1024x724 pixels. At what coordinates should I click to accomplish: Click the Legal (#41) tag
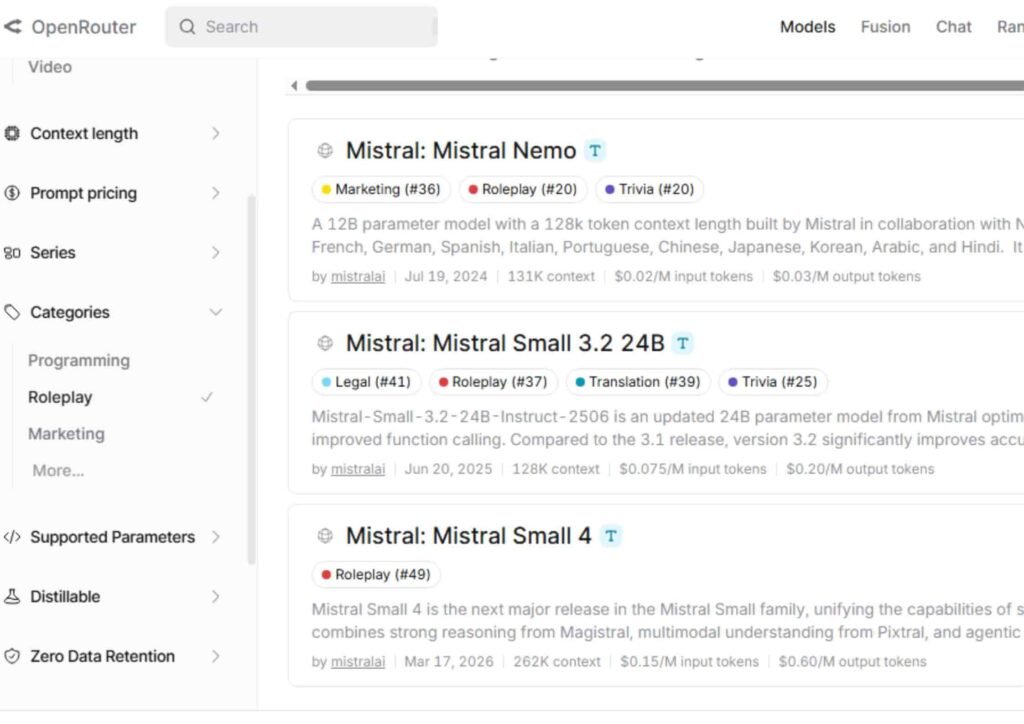(x=366, y=382)
